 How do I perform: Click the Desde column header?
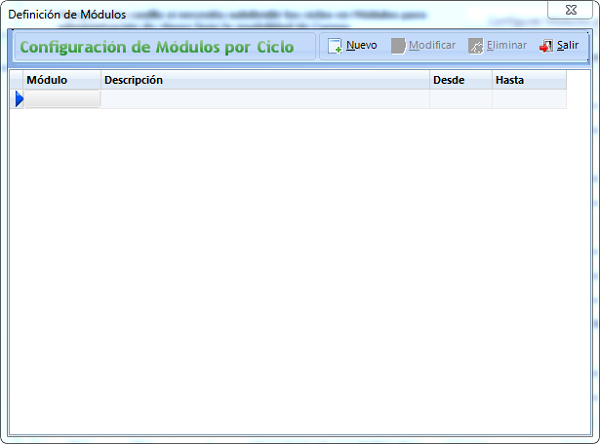click(x=461, y=80)
